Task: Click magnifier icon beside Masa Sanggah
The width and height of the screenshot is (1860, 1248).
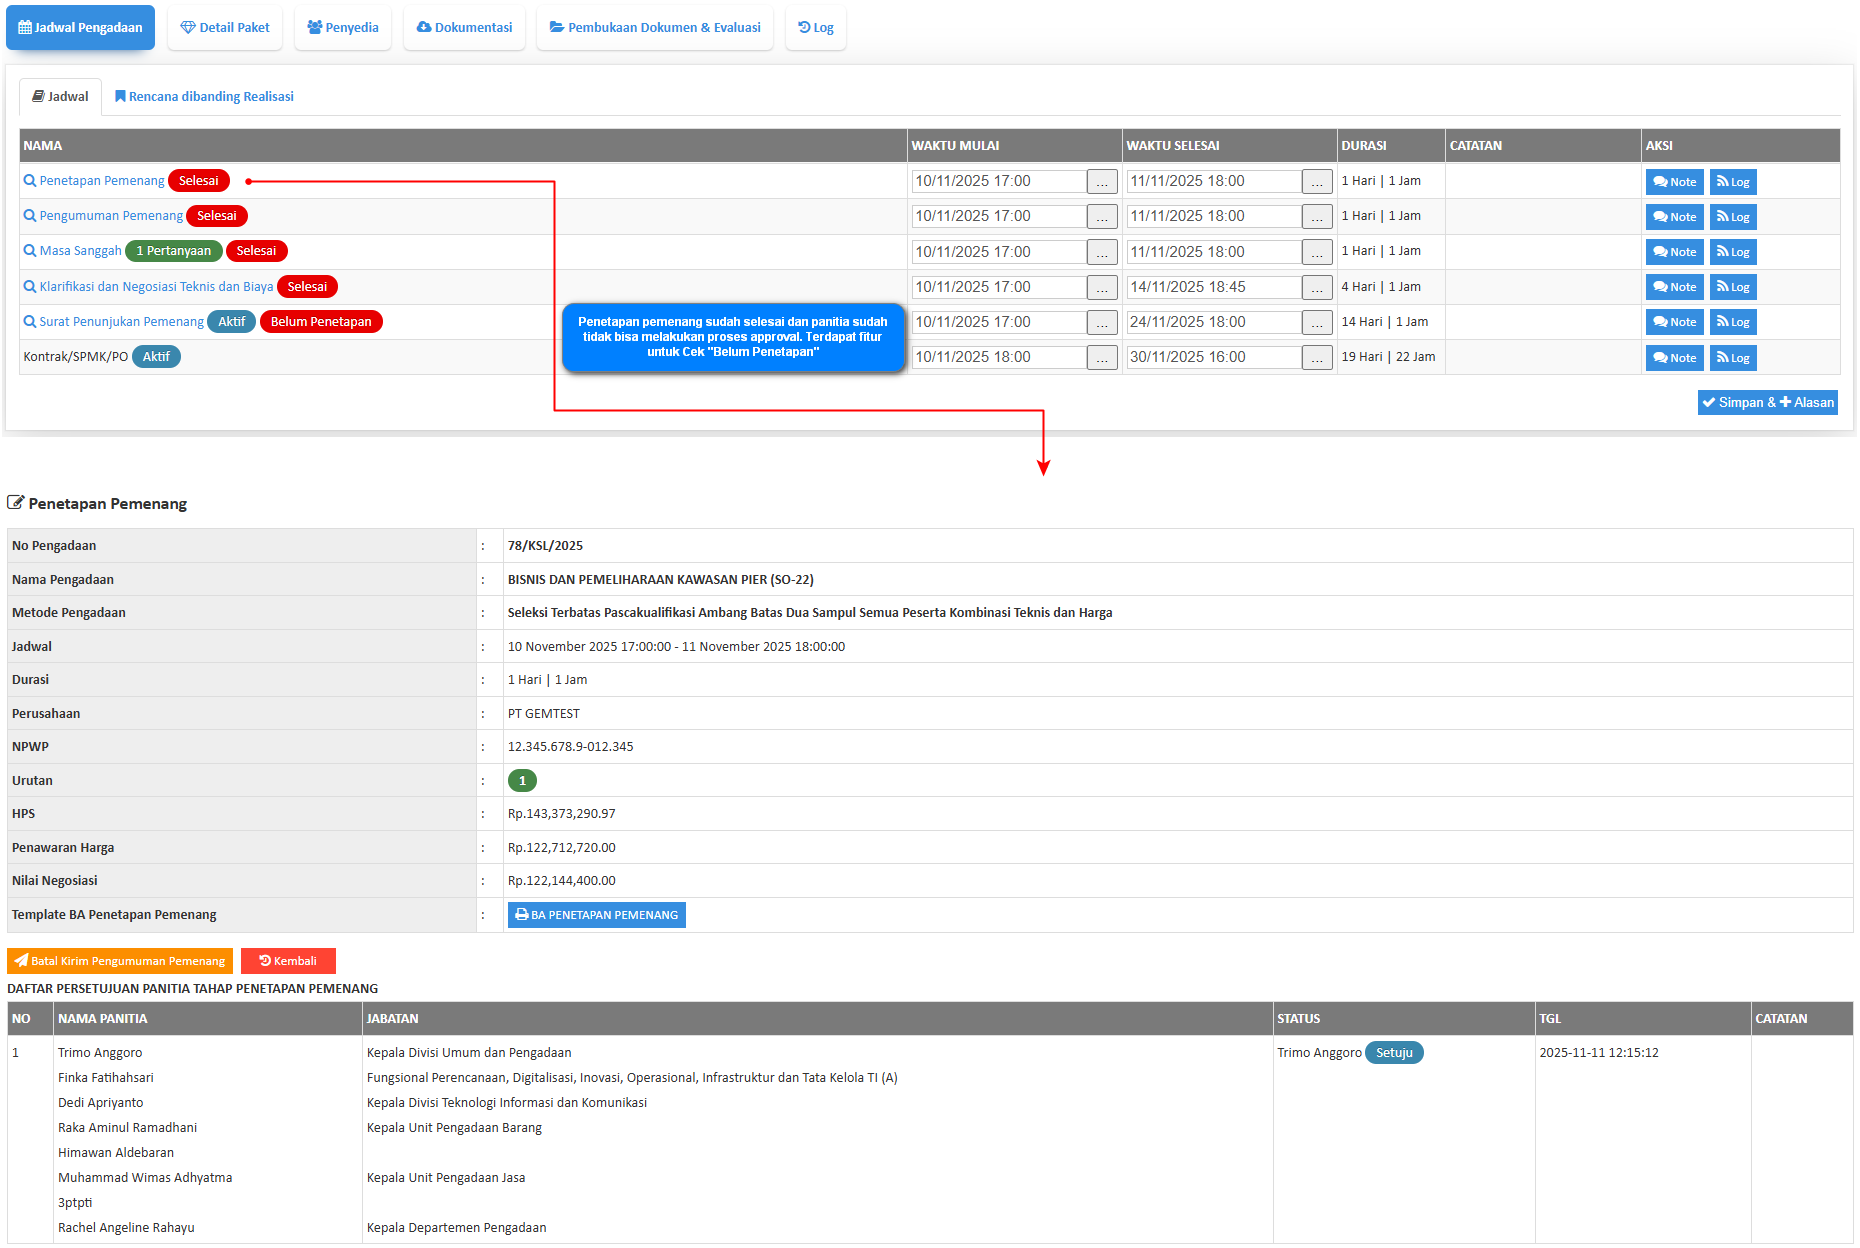Action: pos(30,251)
